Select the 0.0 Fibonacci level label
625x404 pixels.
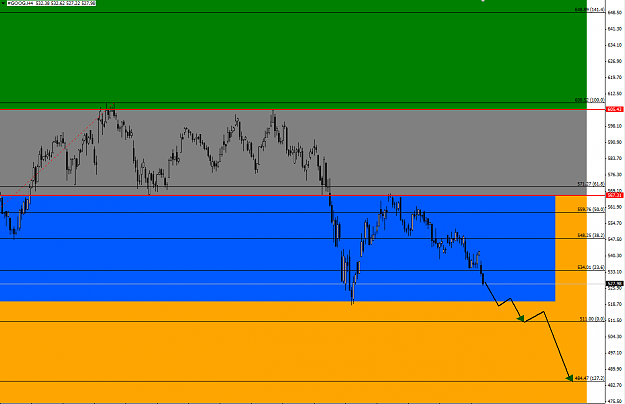[592, 319]
